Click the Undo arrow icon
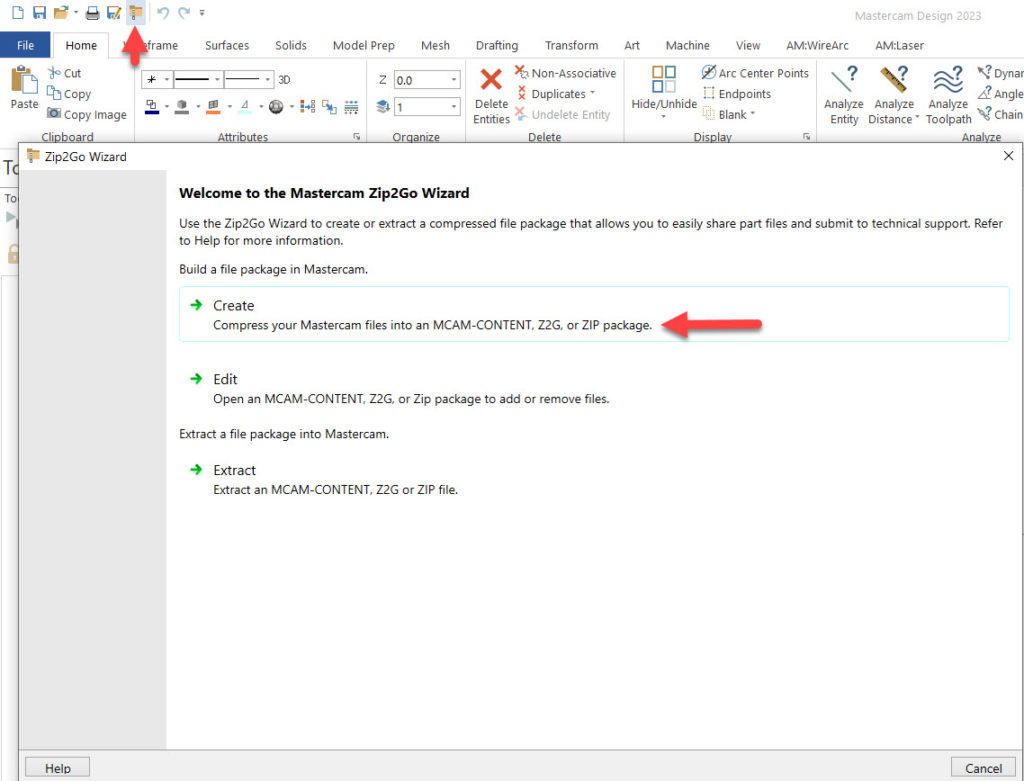1024x781 pixels. 163,12
